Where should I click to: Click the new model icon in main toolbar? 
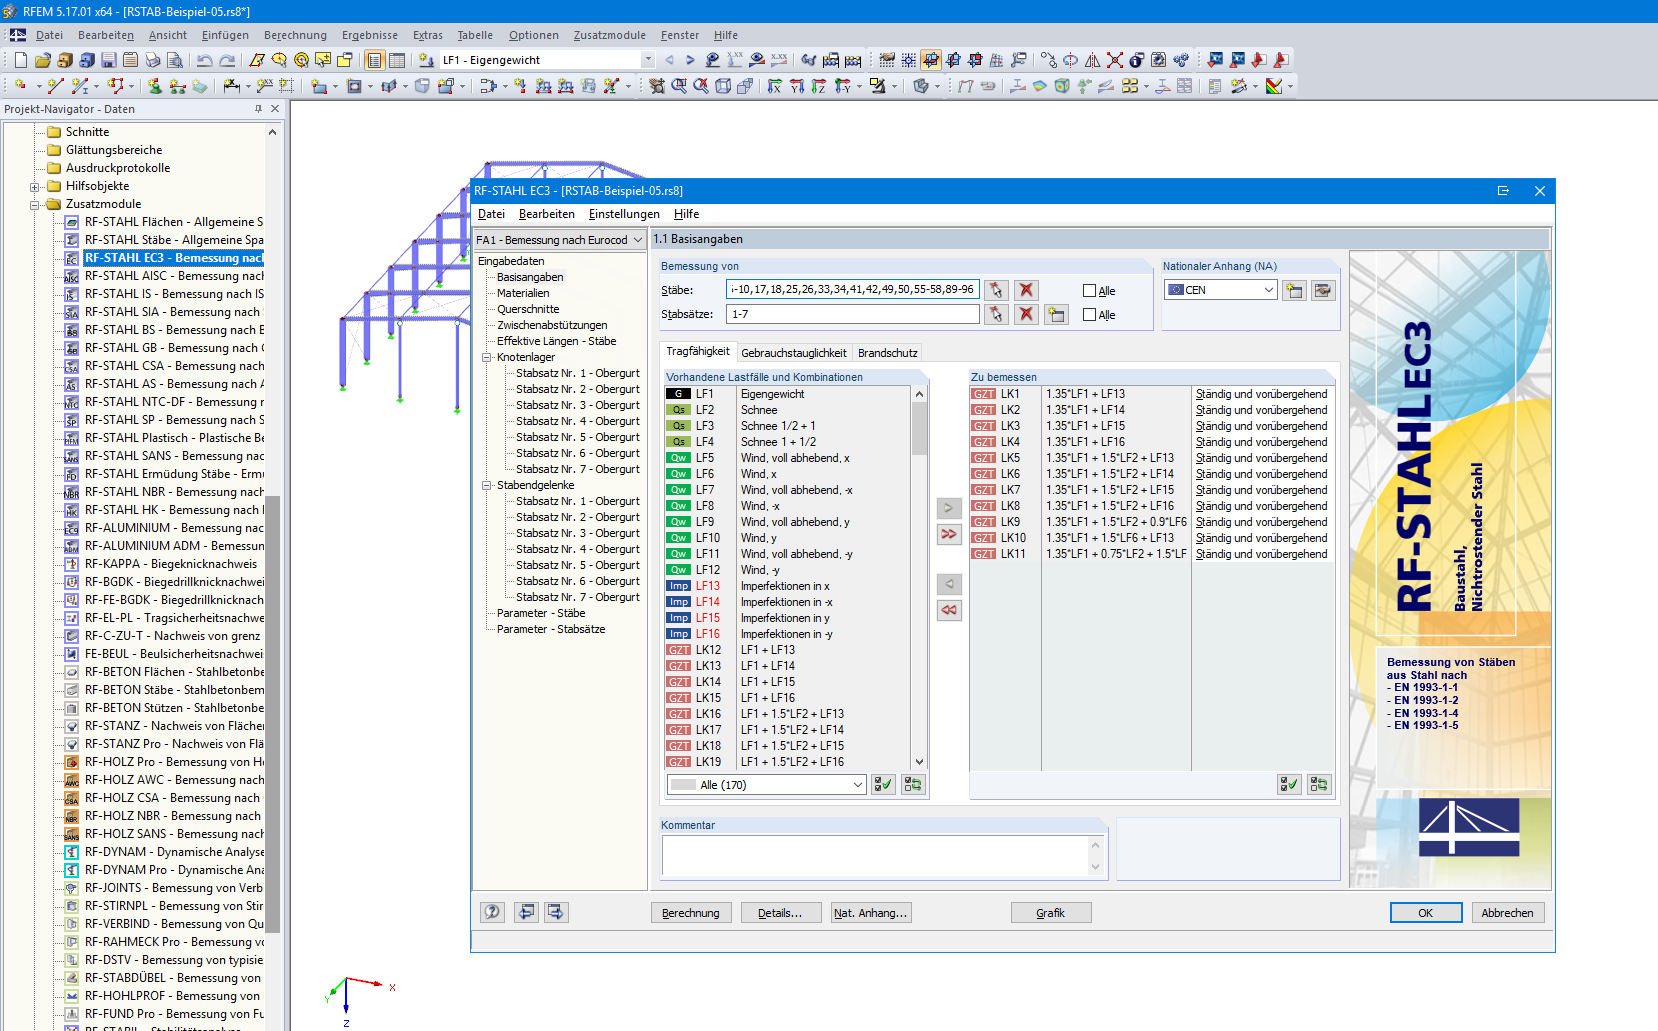(x=21, y=60)
